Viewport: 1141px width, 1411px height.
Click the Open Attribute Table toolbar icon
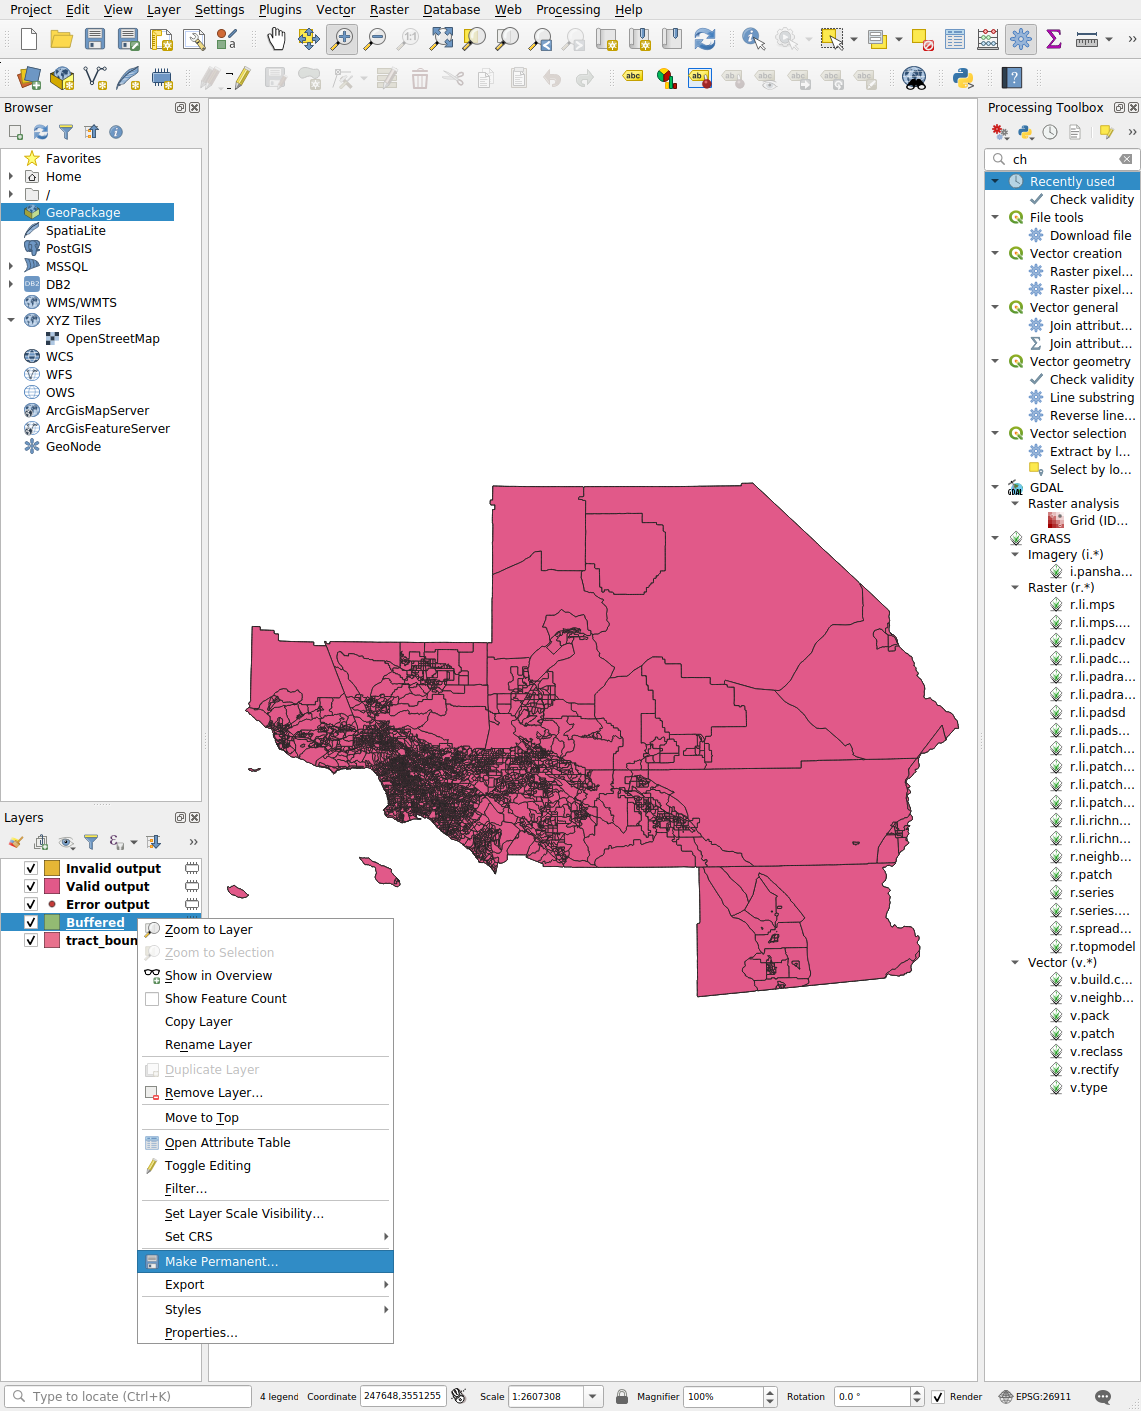click(955, 39)
